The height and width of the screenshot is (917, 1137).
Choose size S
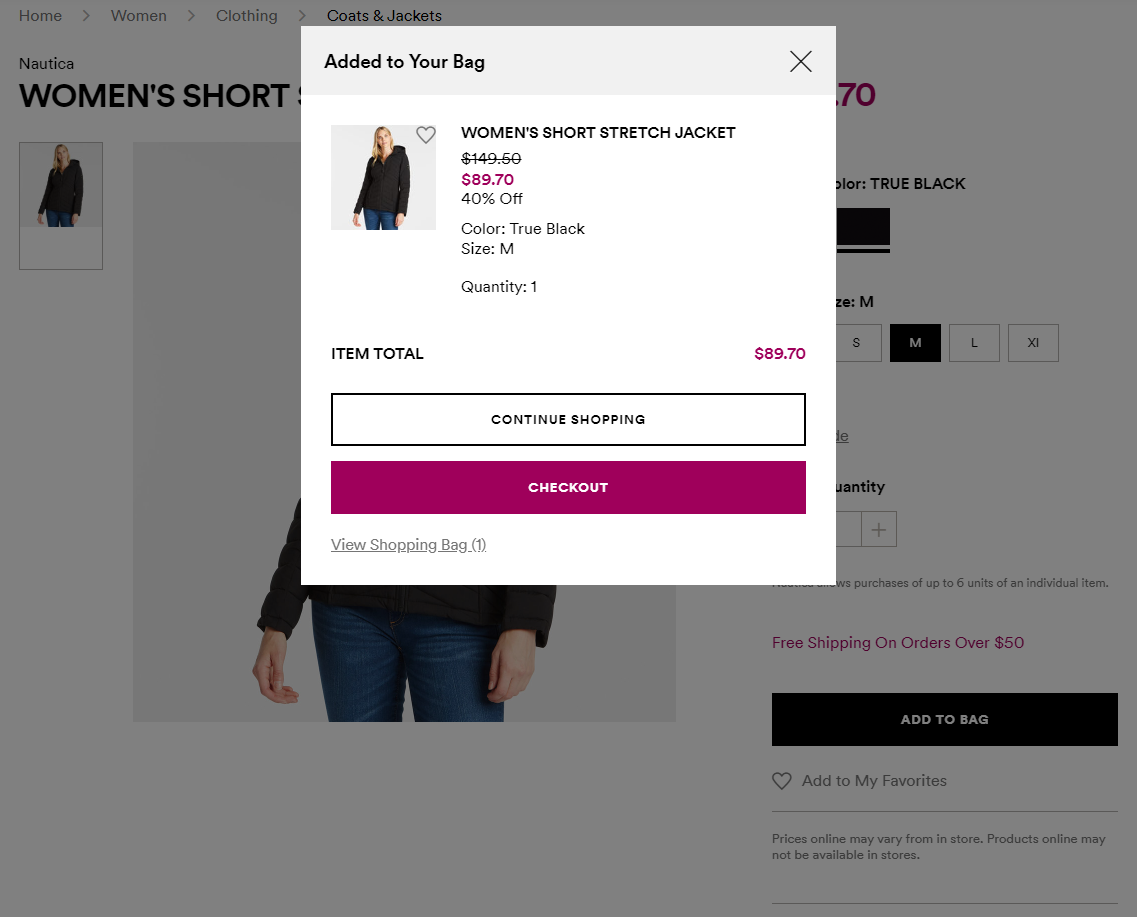click(856, 343)
